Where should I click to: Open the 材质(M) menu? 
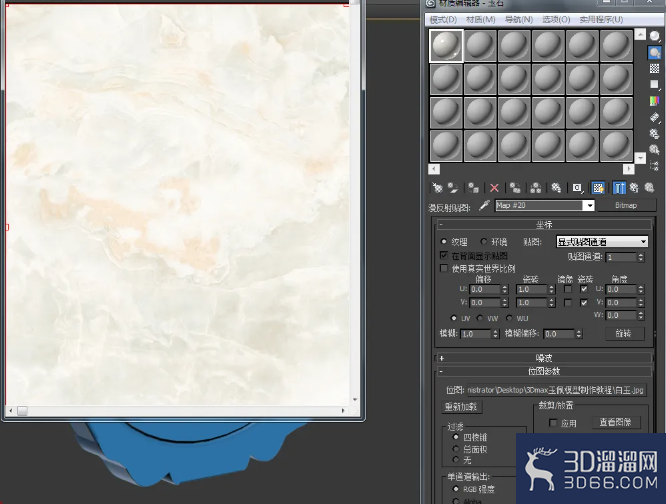(x=480, y=20)
